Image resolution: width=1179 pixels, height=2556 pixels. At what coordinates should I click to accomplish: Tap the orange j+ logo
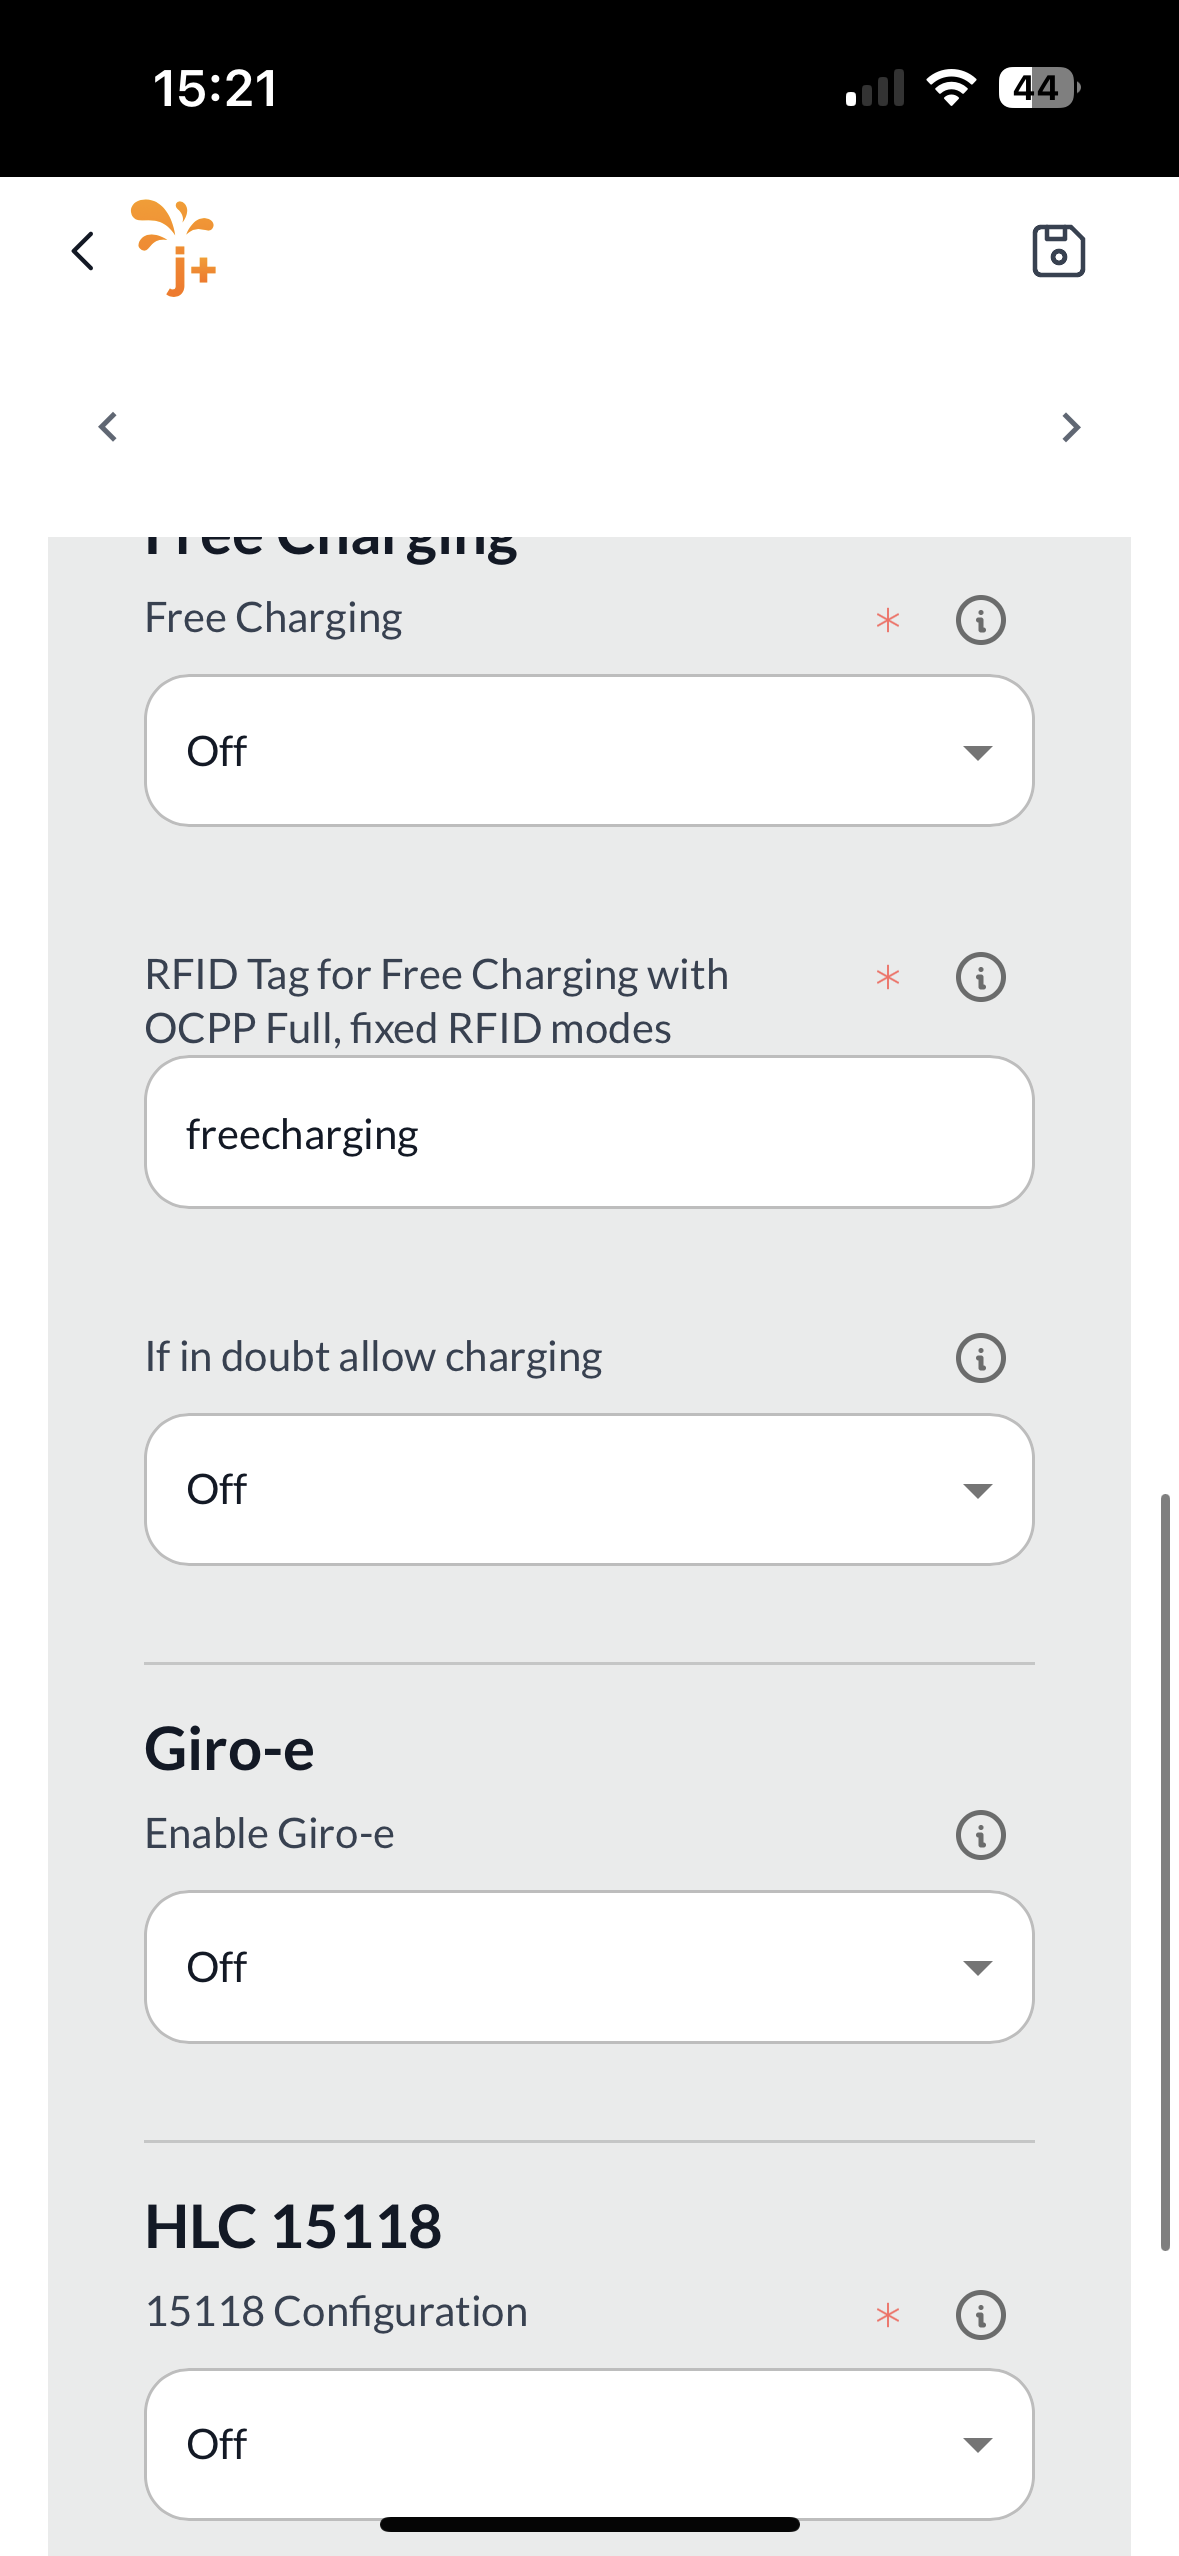(x=176, y=248)
